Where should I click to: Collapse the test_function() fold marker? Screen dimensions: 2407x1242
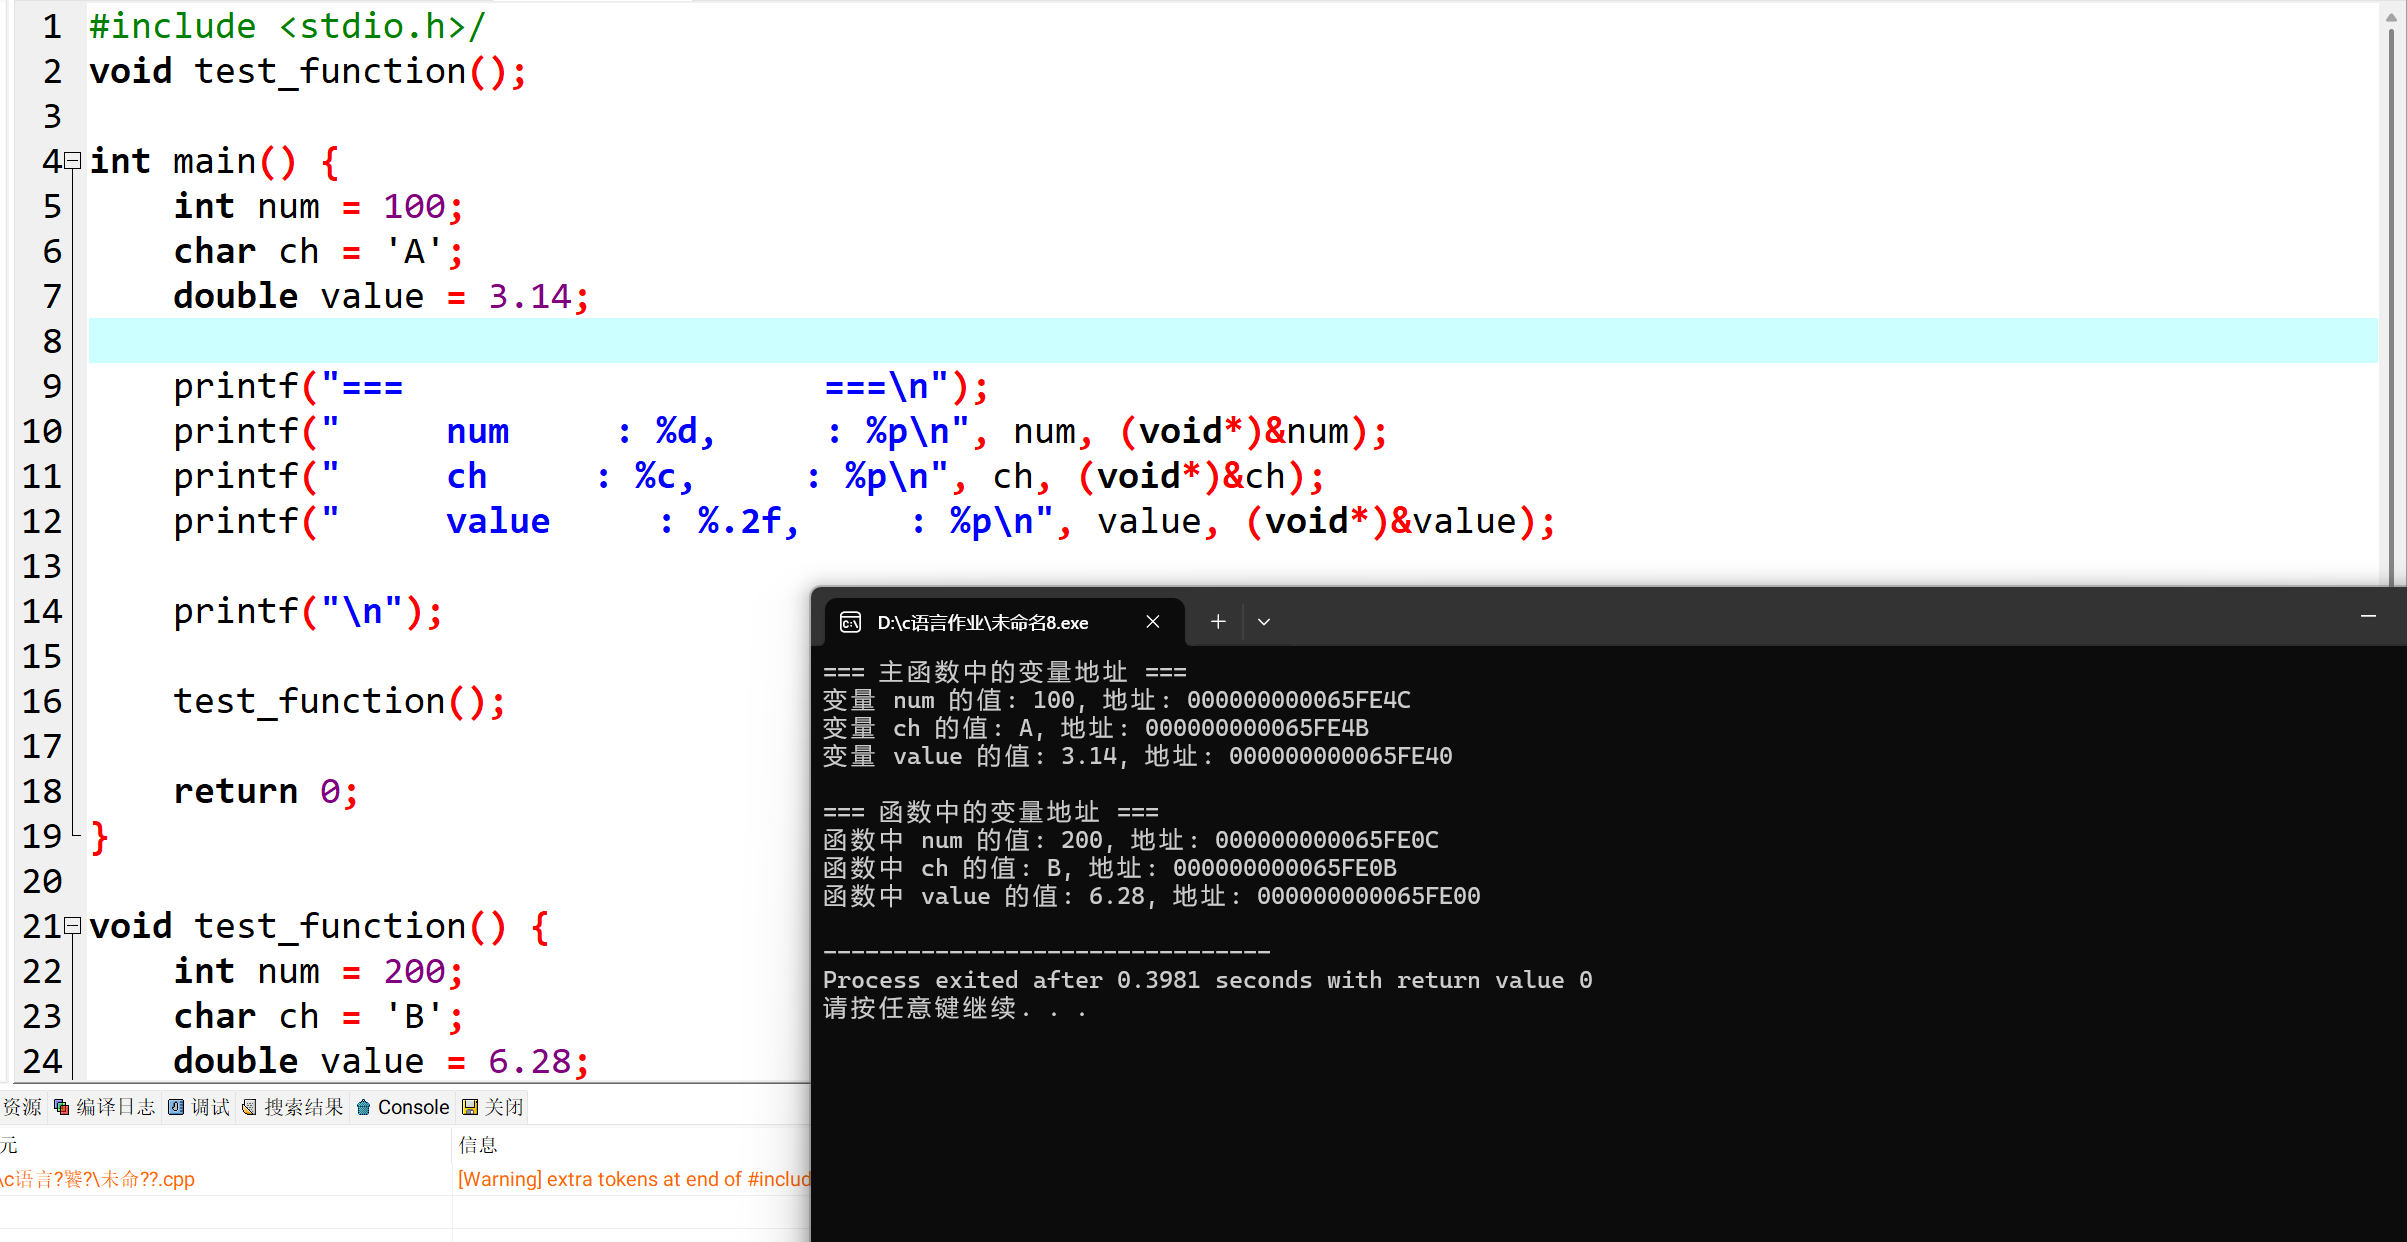coord(72,926)
